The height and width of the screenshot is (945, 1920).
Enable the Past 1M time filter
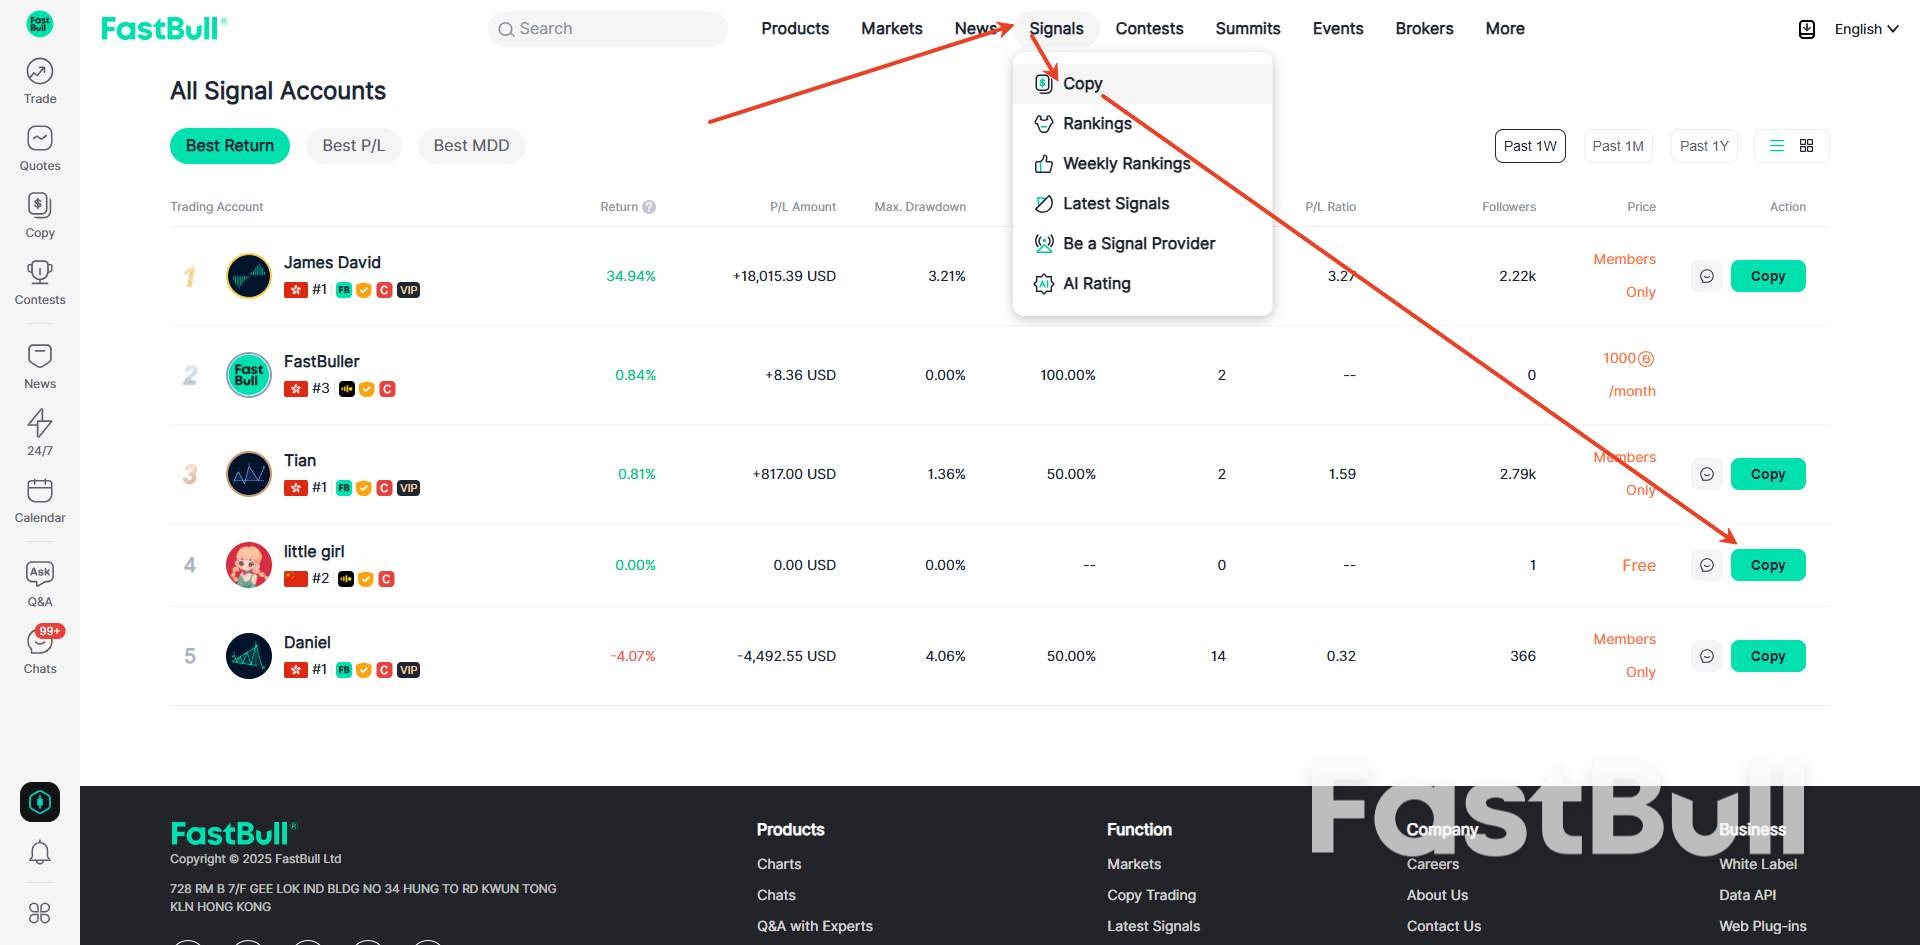1618,145
